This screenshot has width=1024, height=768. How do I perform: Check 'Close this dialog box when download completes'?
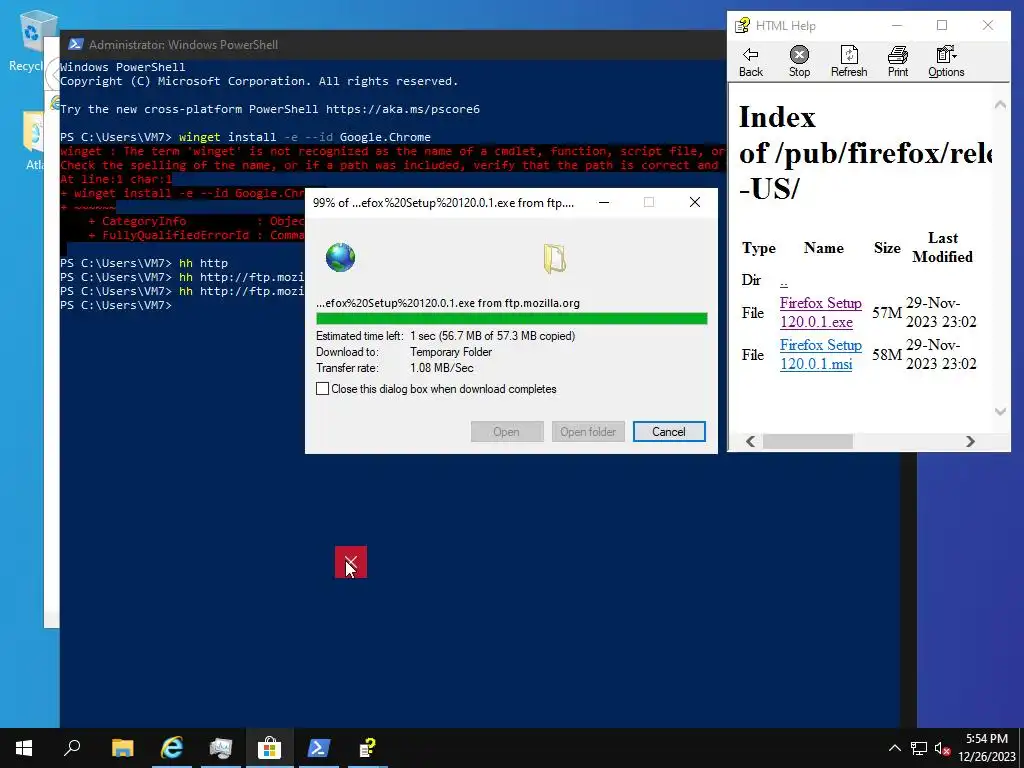(x=323, y=389)
